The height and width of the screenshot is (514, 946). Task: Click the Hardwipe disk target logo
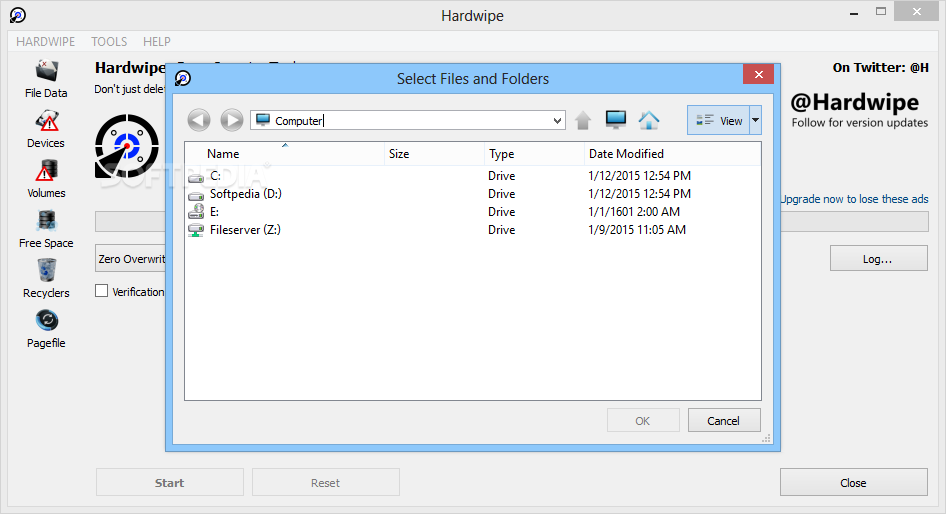point(127,146)
